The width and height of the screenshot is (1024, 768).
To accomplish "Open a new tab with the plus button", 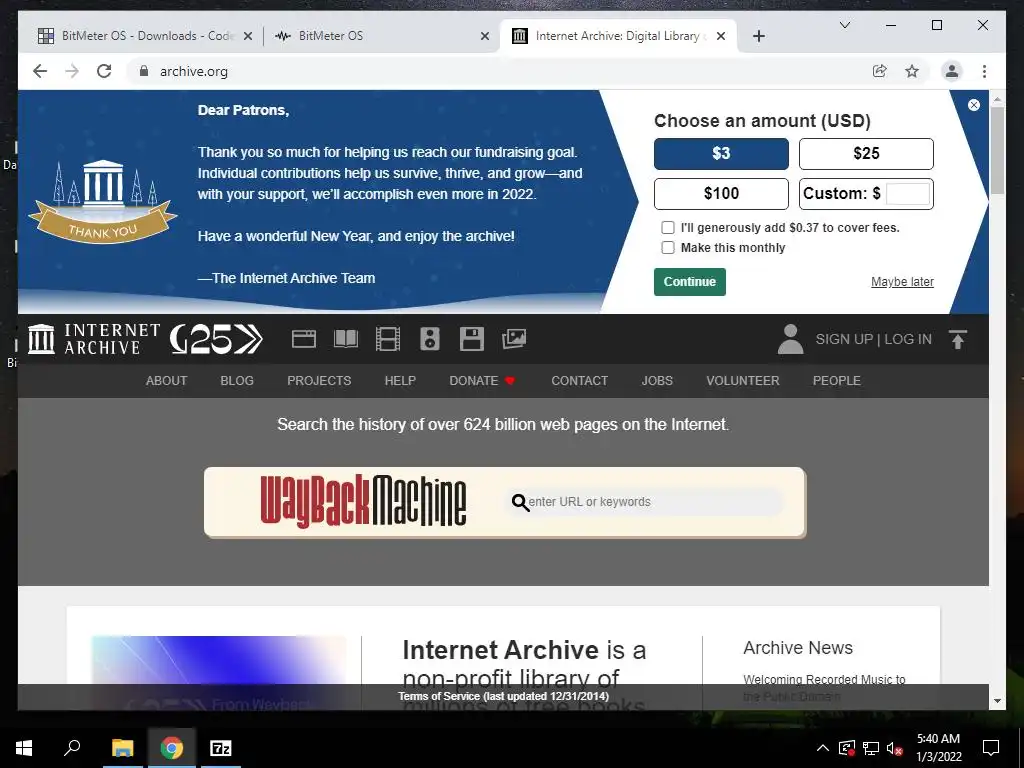I will coord(758,36).
